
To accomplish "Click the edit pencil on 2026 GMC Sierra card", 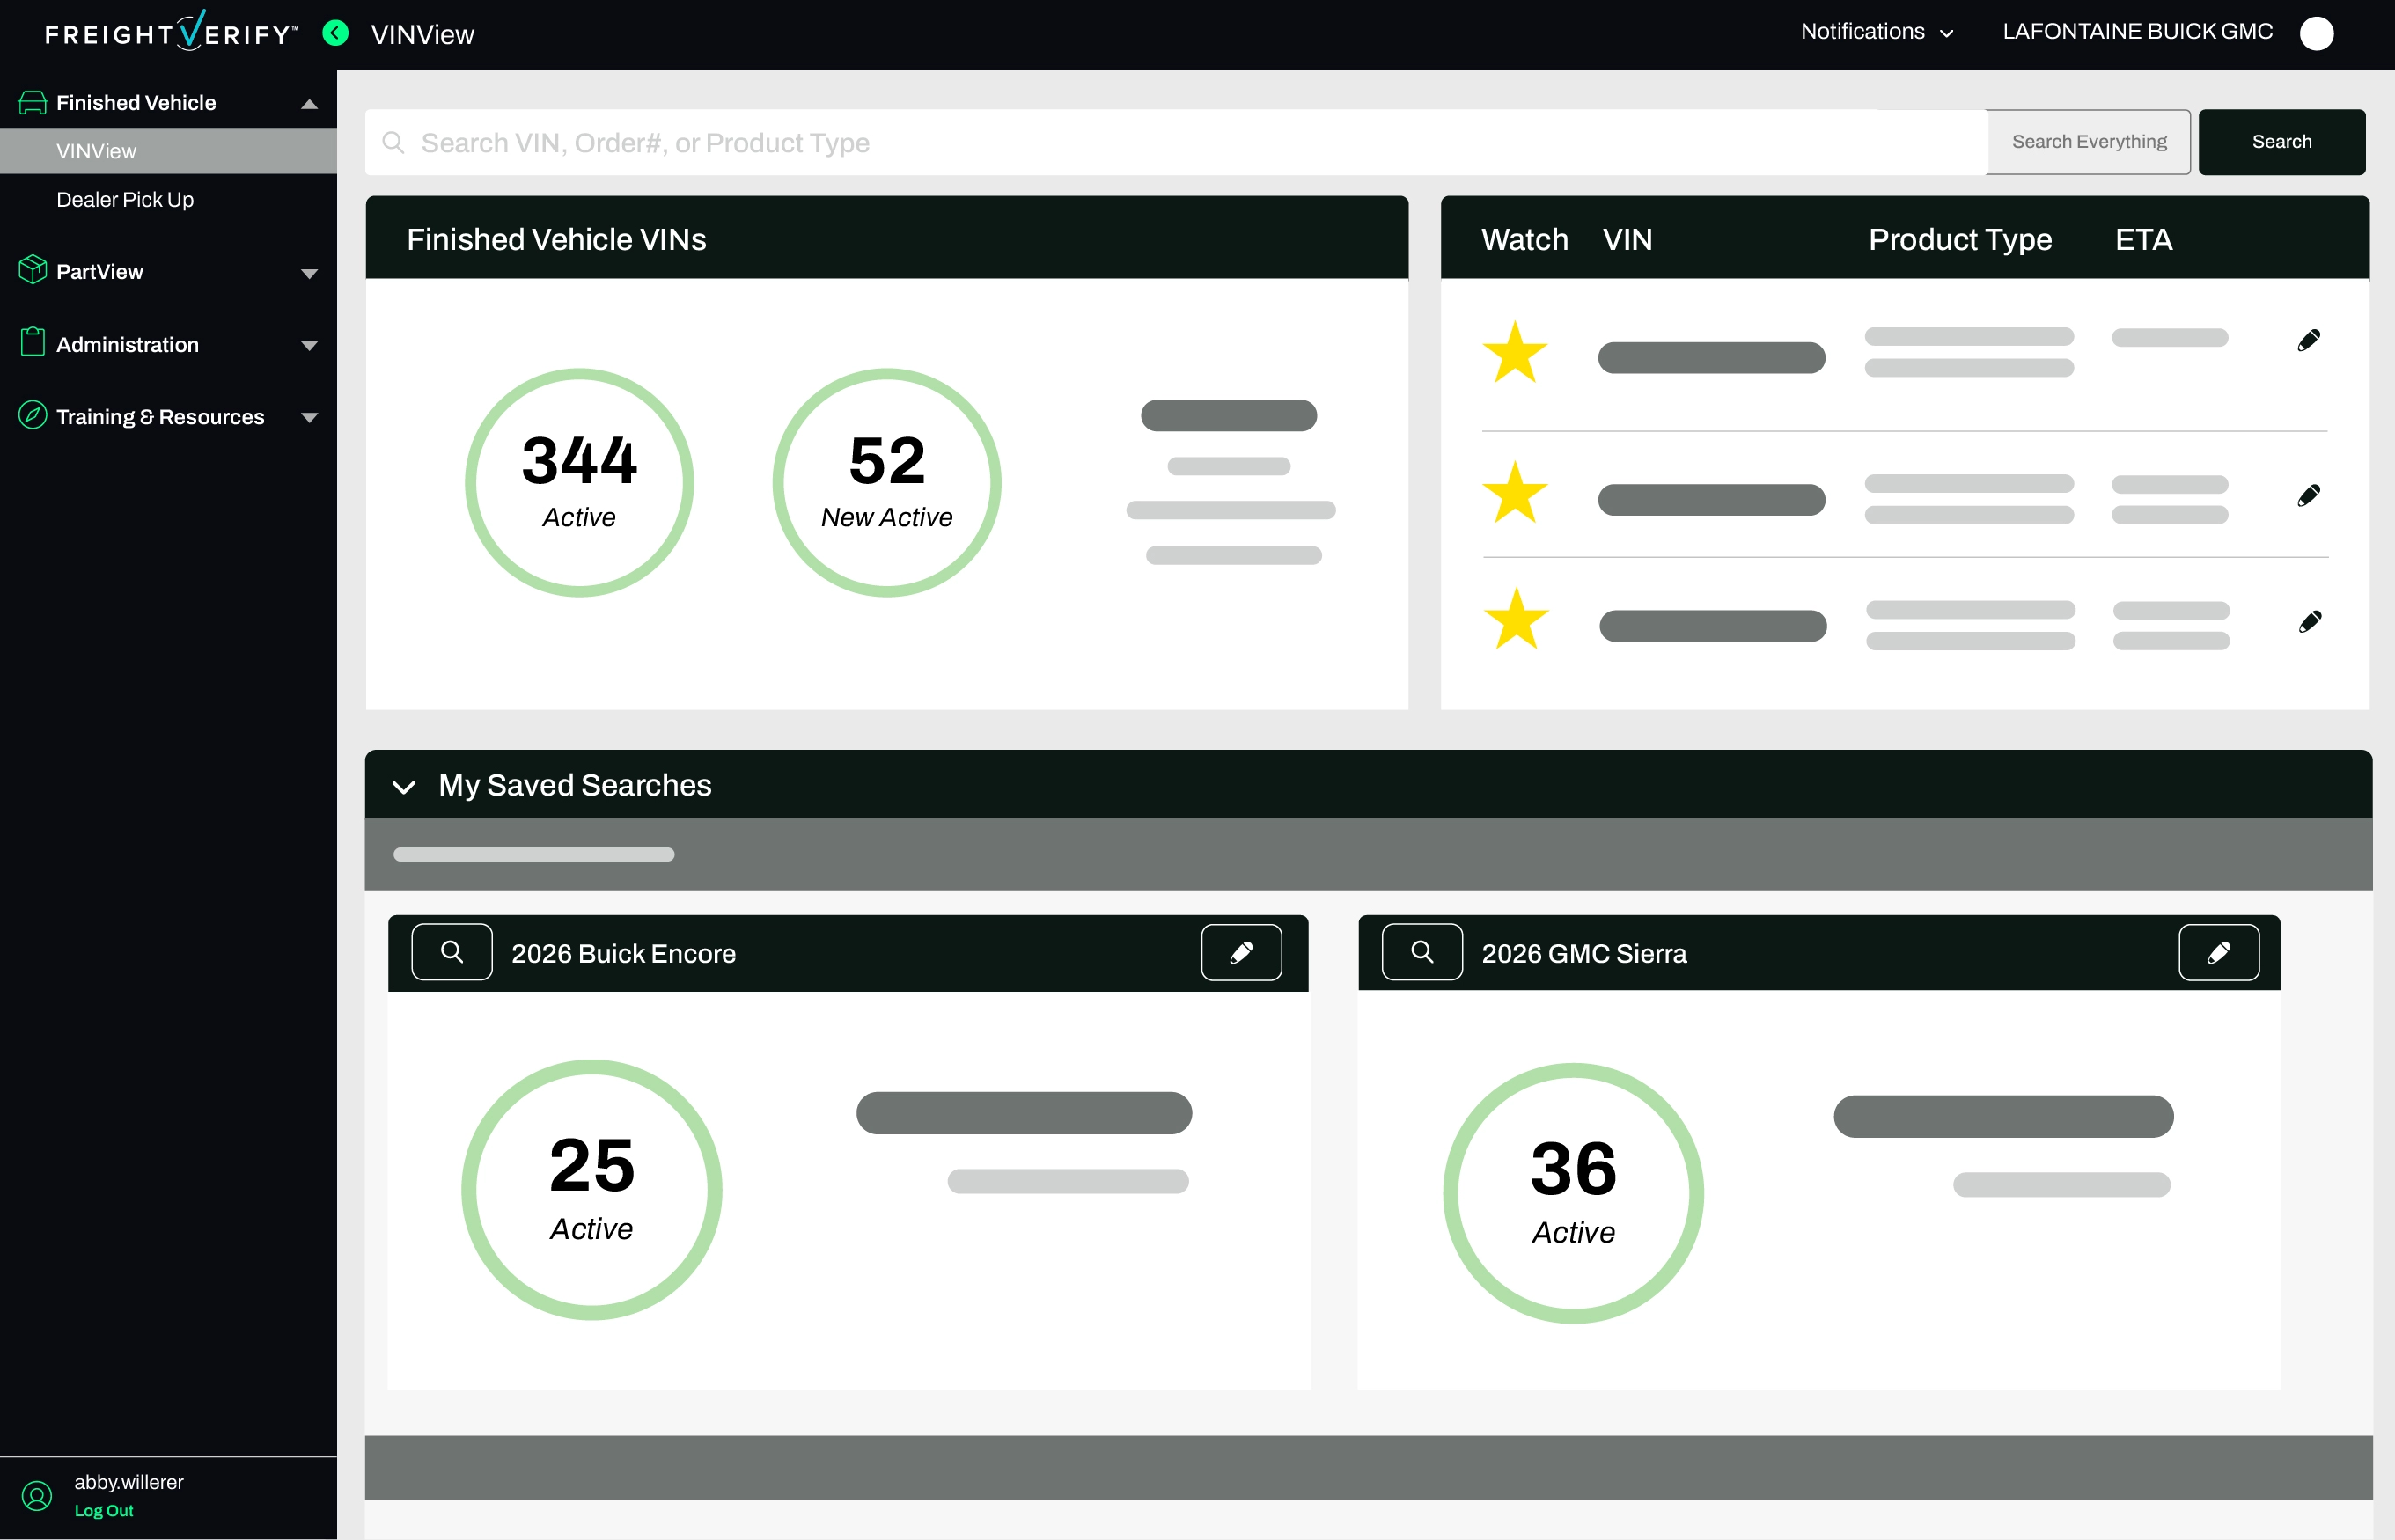I will [x=2218, y=952].
